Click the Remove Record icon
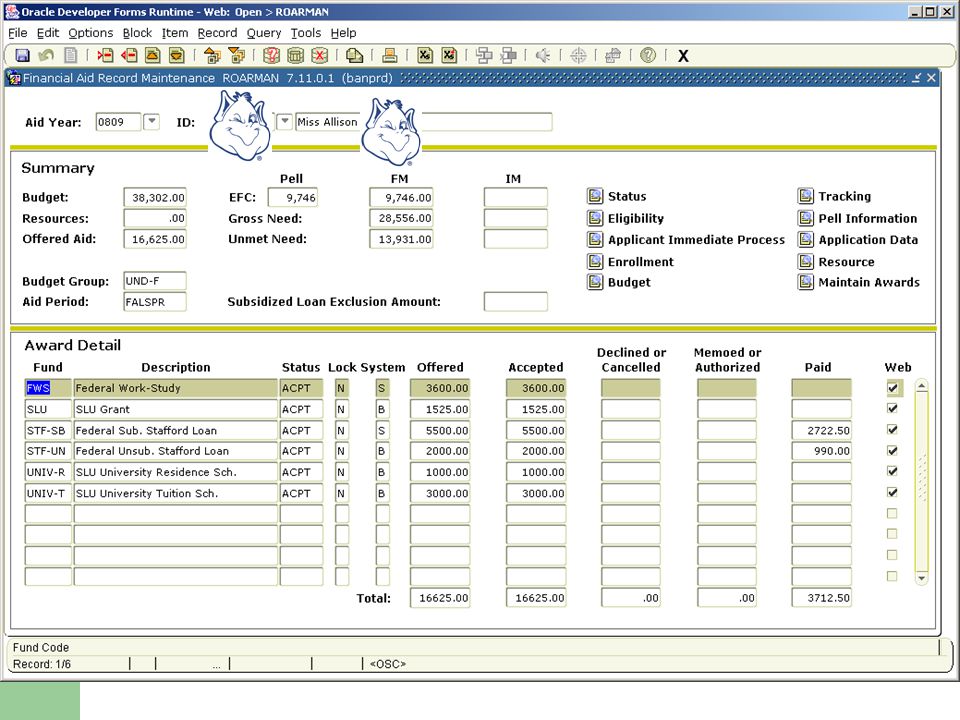The image size is (960, 720). pos(129,56)
